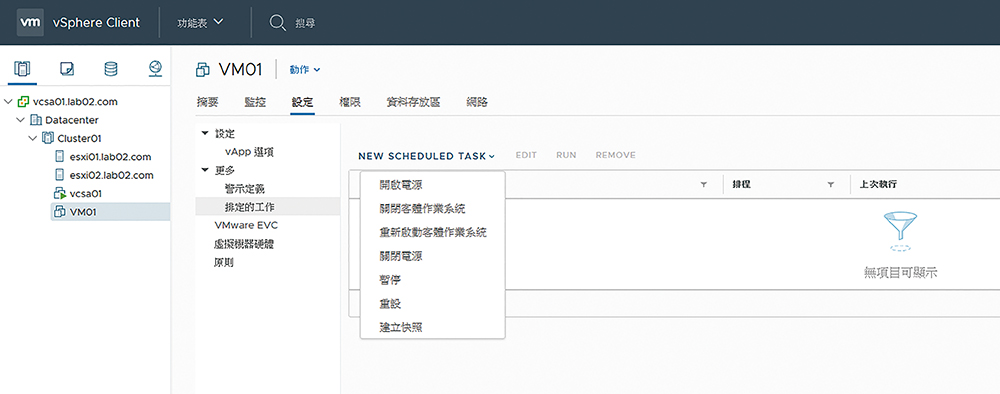Open VMware EVC settings page

pyautogui.click(x=246, y=225)
